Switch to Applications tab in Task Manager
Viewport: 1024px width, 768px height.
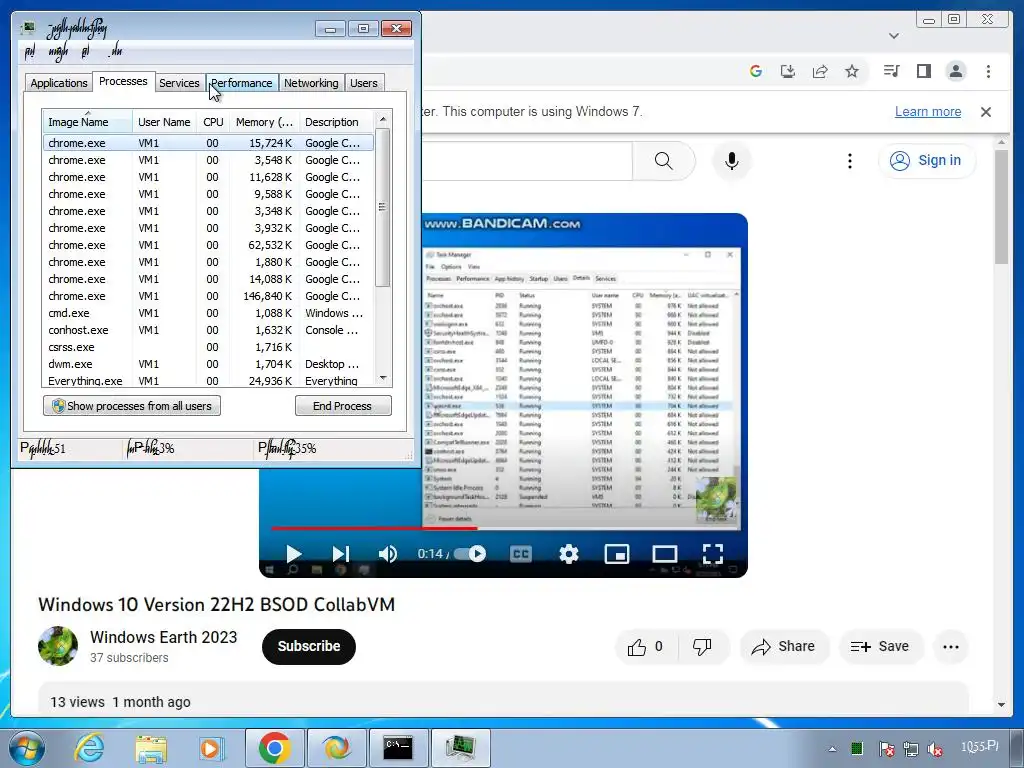click(x=59, y=83)
